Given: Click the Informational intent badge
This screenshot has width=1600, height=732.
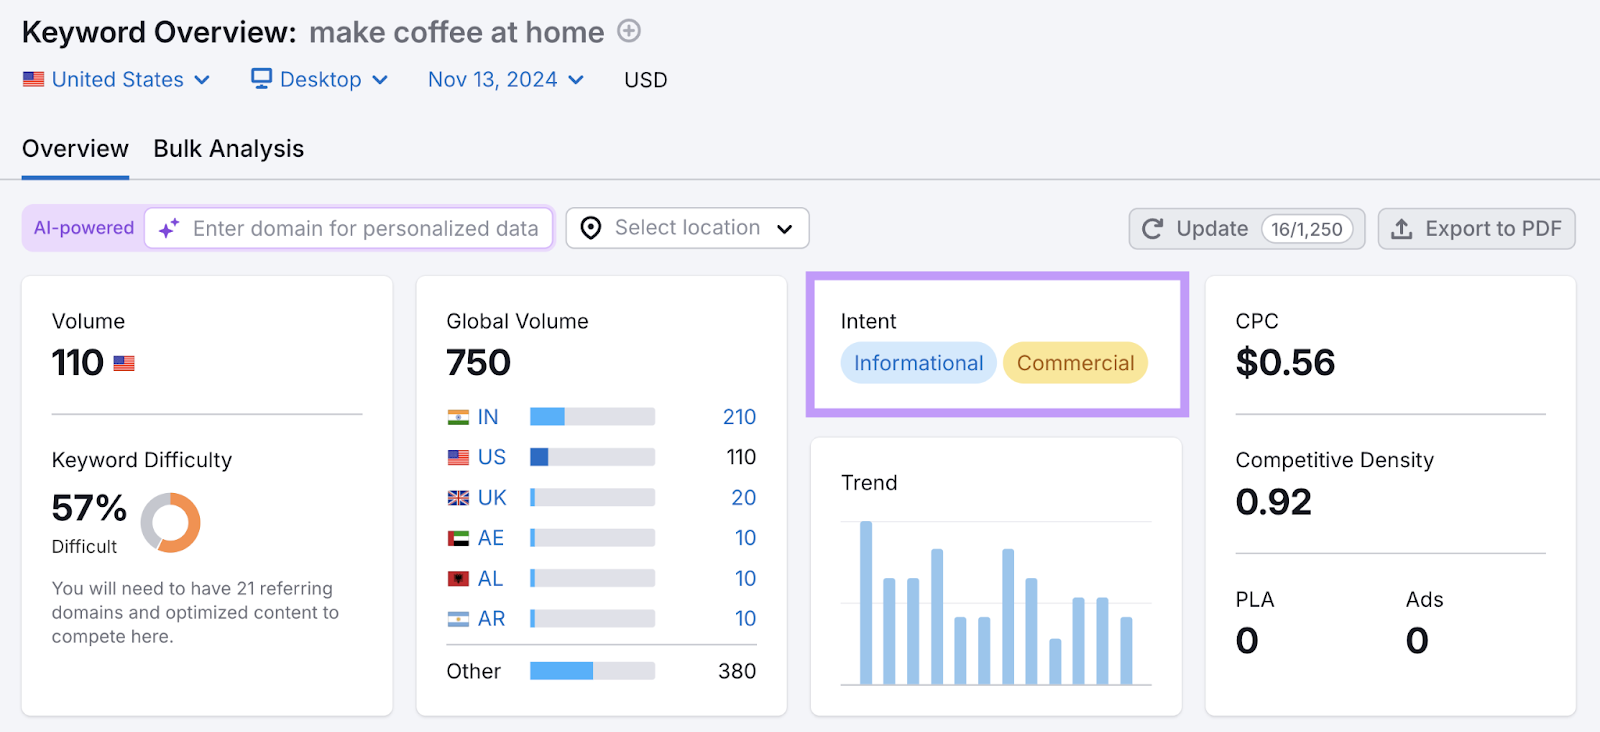Looking at the screenshot, I should pyautogui.click(x=918, y=363).
